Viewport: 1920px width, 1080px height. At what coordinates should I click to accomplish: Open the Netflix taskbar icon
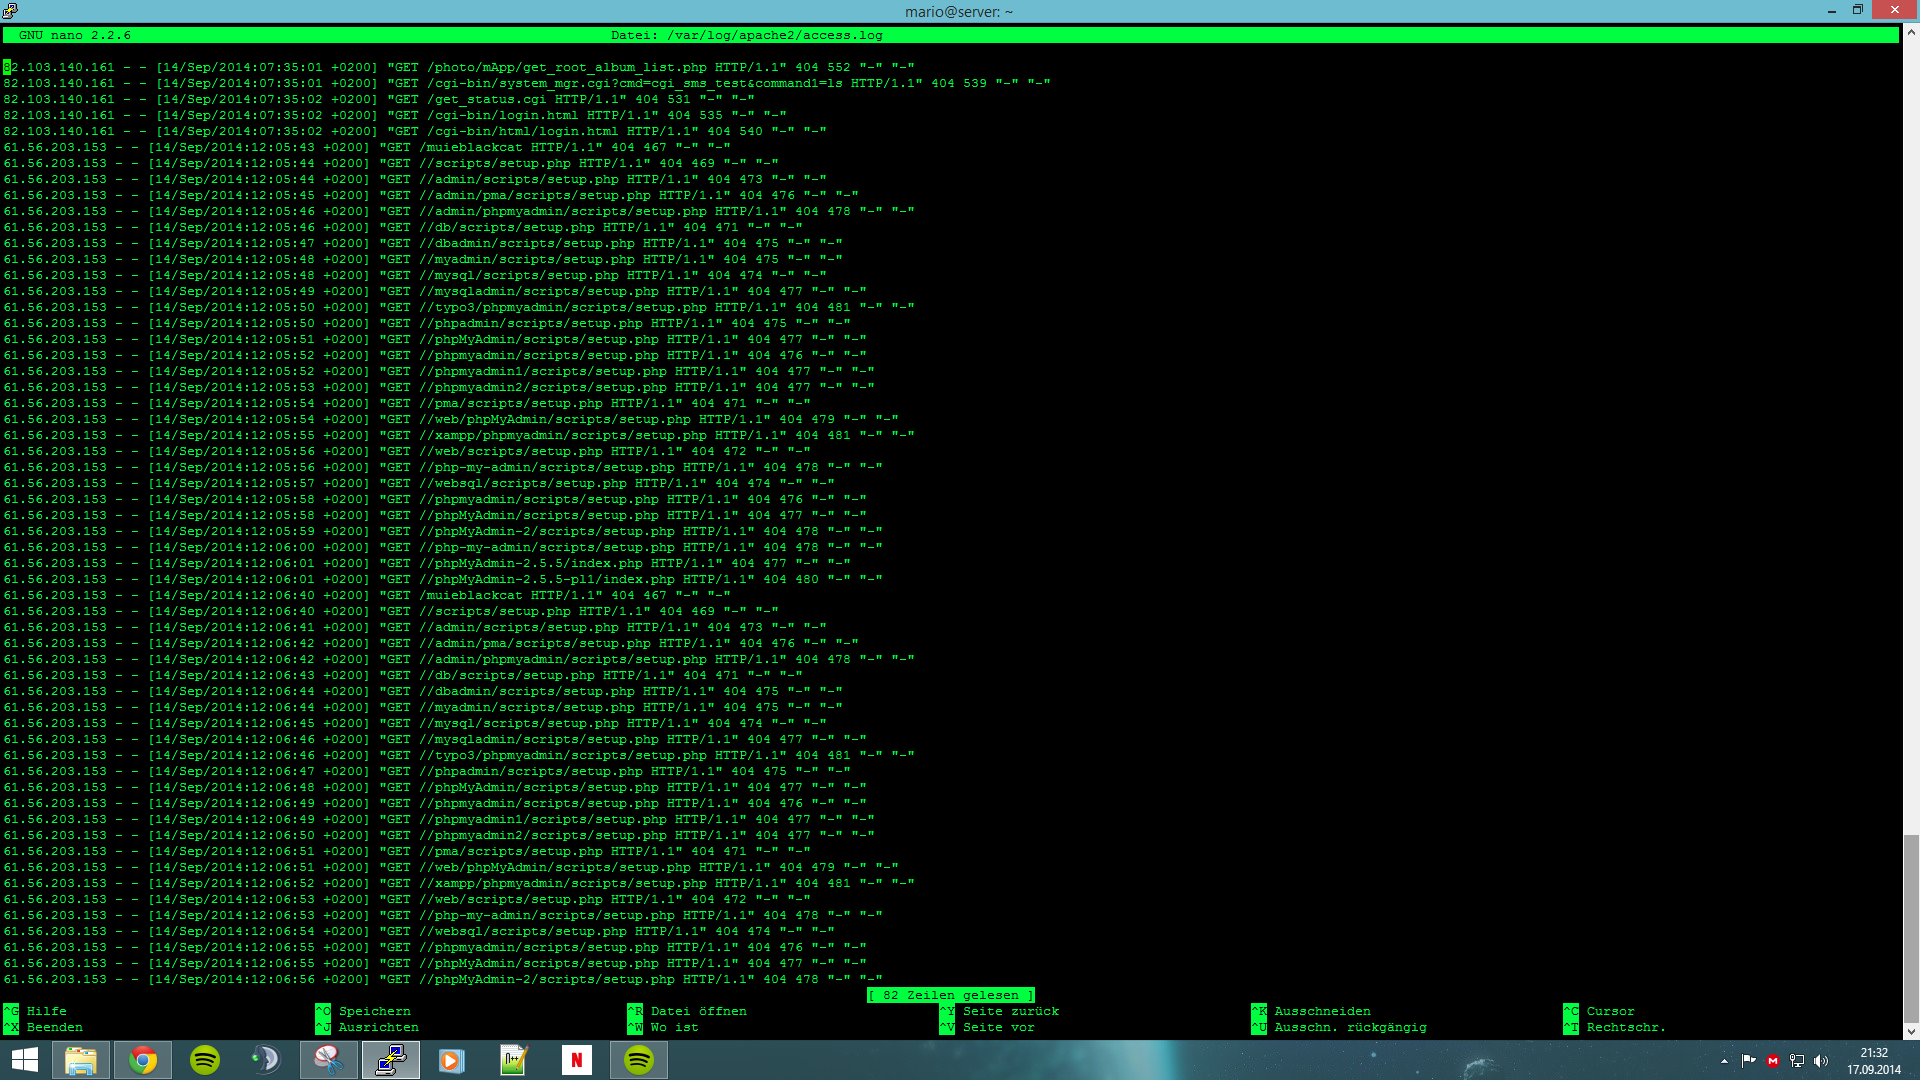point(576,1060)
